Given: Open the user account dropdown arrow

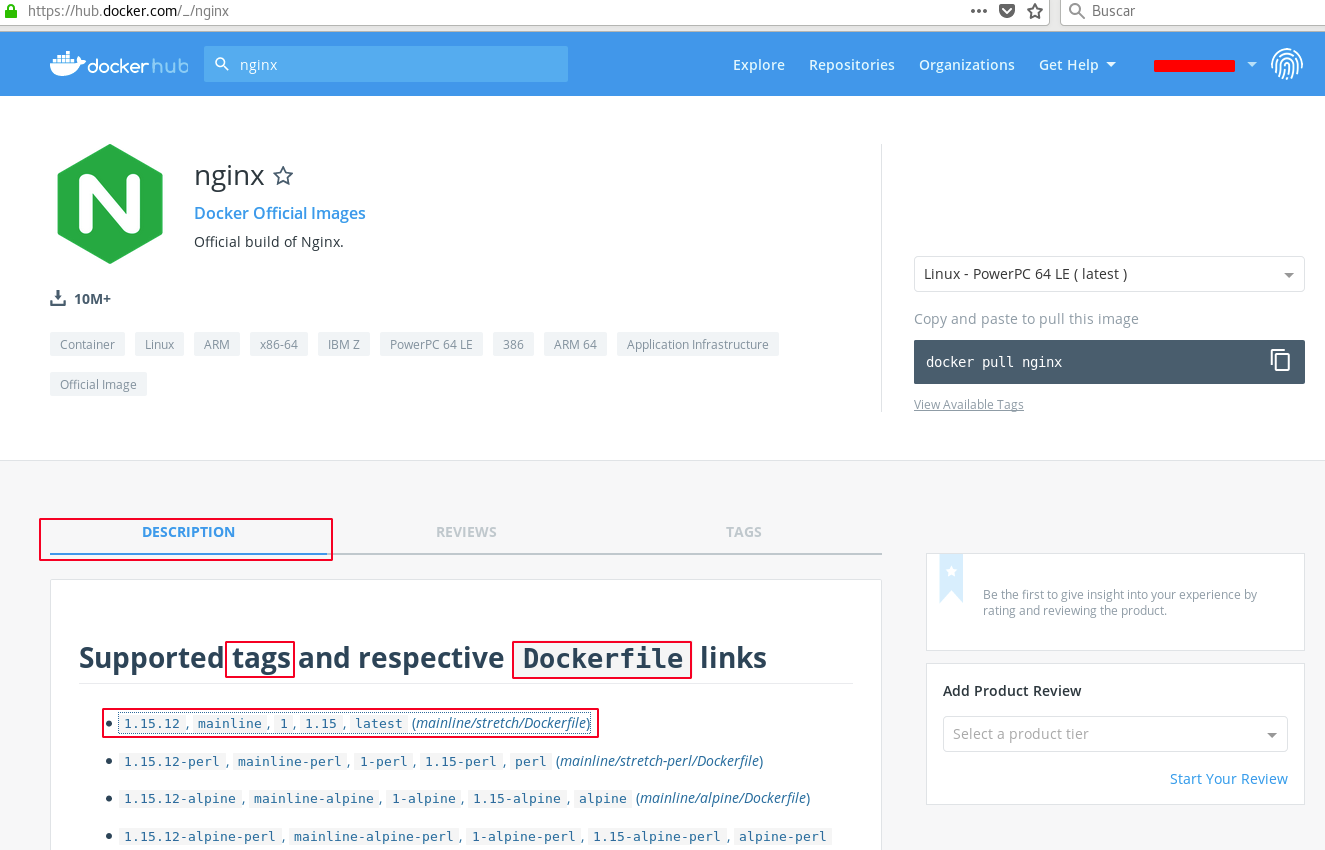Looking at the screenshot, I should click(x=1251, y=65).
